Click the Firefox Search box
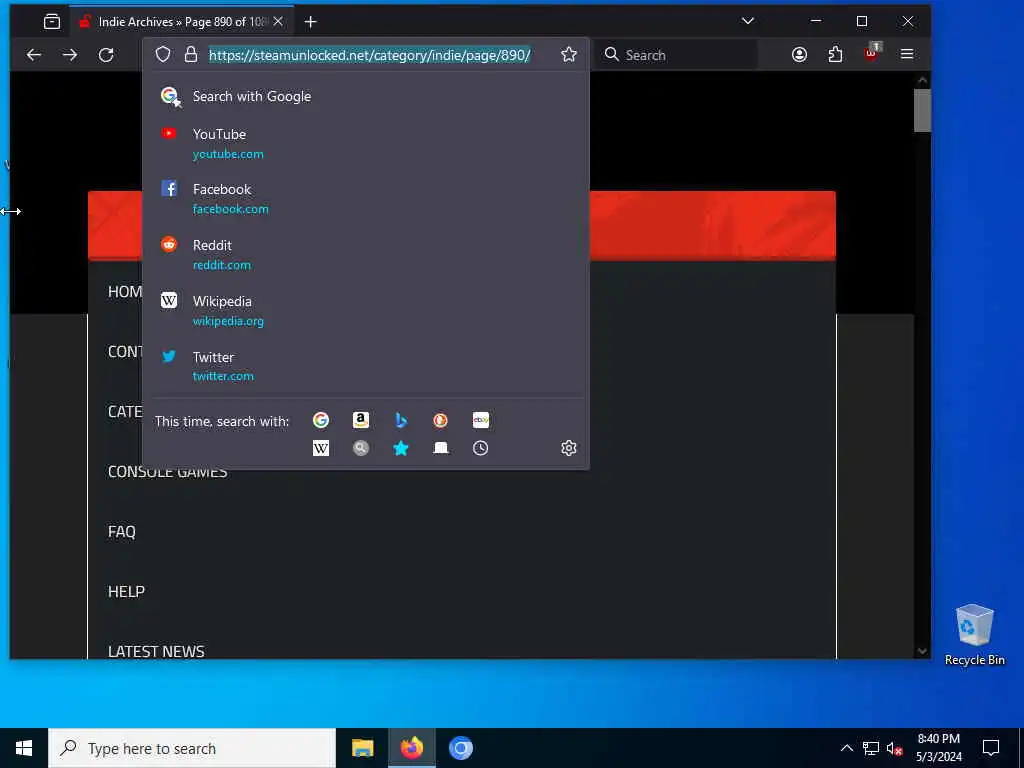 click(676, 55)
